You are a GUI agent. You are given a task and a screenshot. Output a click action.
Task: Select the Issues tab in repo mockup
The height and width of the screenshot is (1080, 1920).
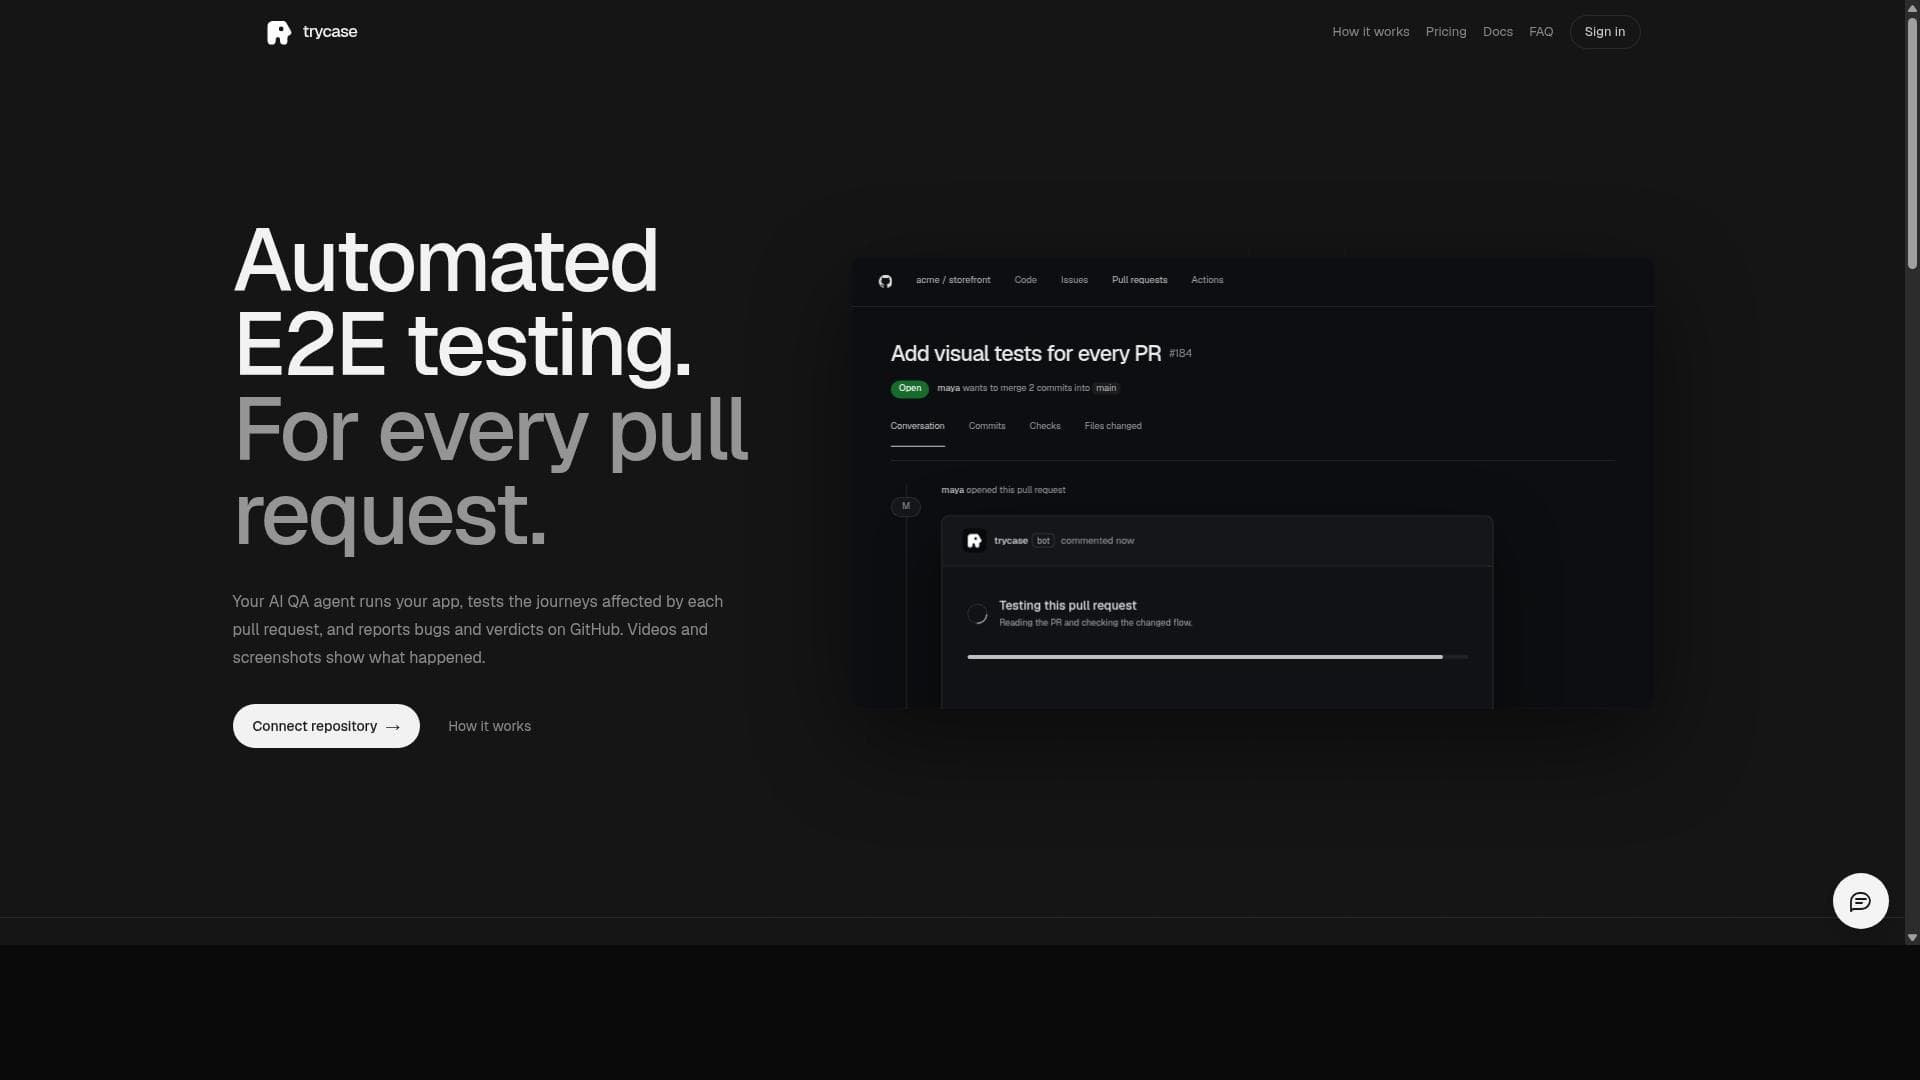pos(1074,280)
